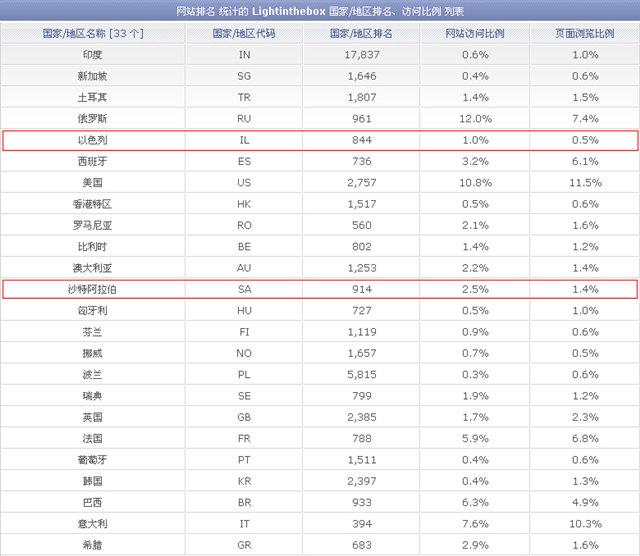The width and height of the screenshot is (640, 556).
Task: Select the 瑞典 country cell
Action: (x=92, y=396)
